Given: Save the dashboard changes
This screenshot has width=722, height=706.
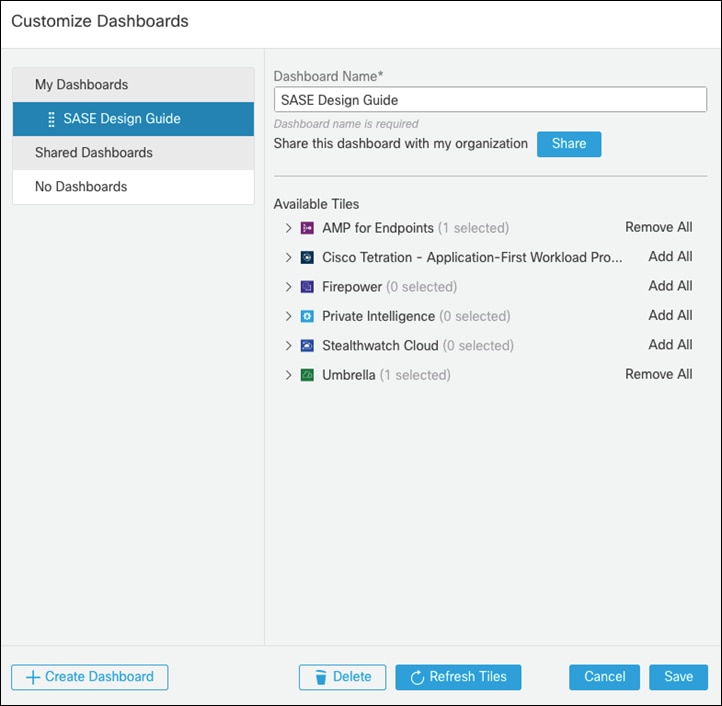Looking at the screenshot, I should 678,677.
